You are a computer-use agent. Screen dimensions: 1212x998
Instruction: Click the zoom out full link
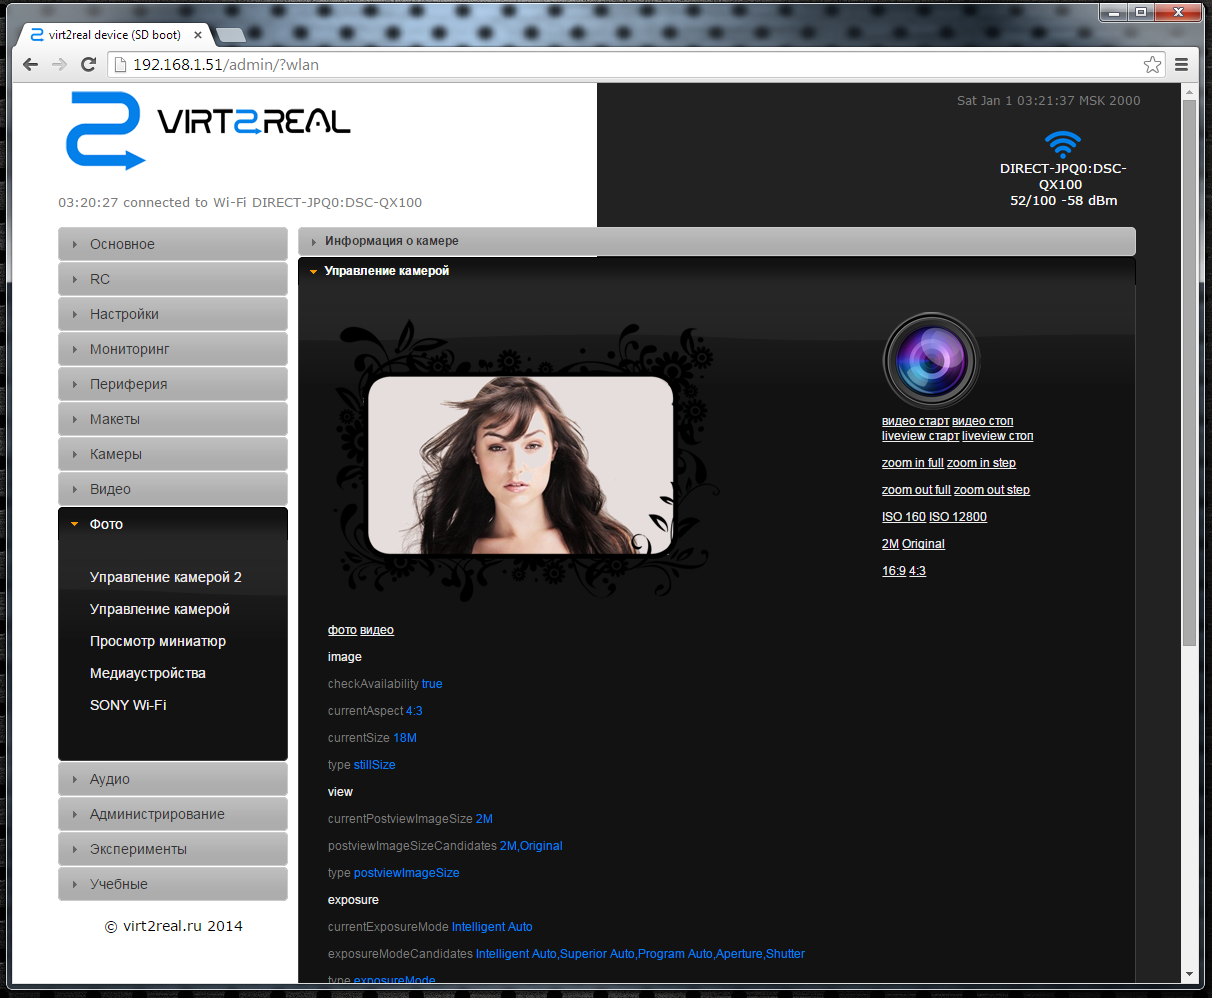(916, 490)
